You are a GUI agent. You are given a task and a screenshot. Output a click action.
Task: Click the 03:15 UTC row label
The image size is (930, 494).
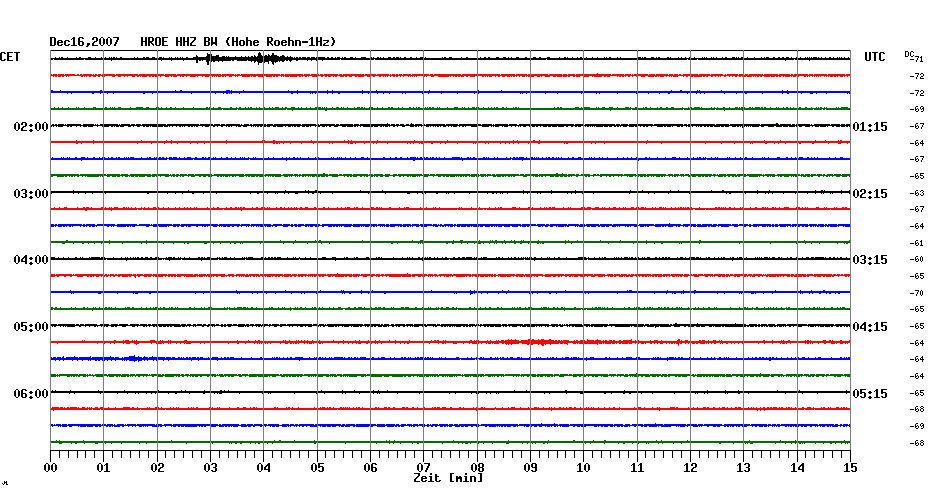point(870,260)
